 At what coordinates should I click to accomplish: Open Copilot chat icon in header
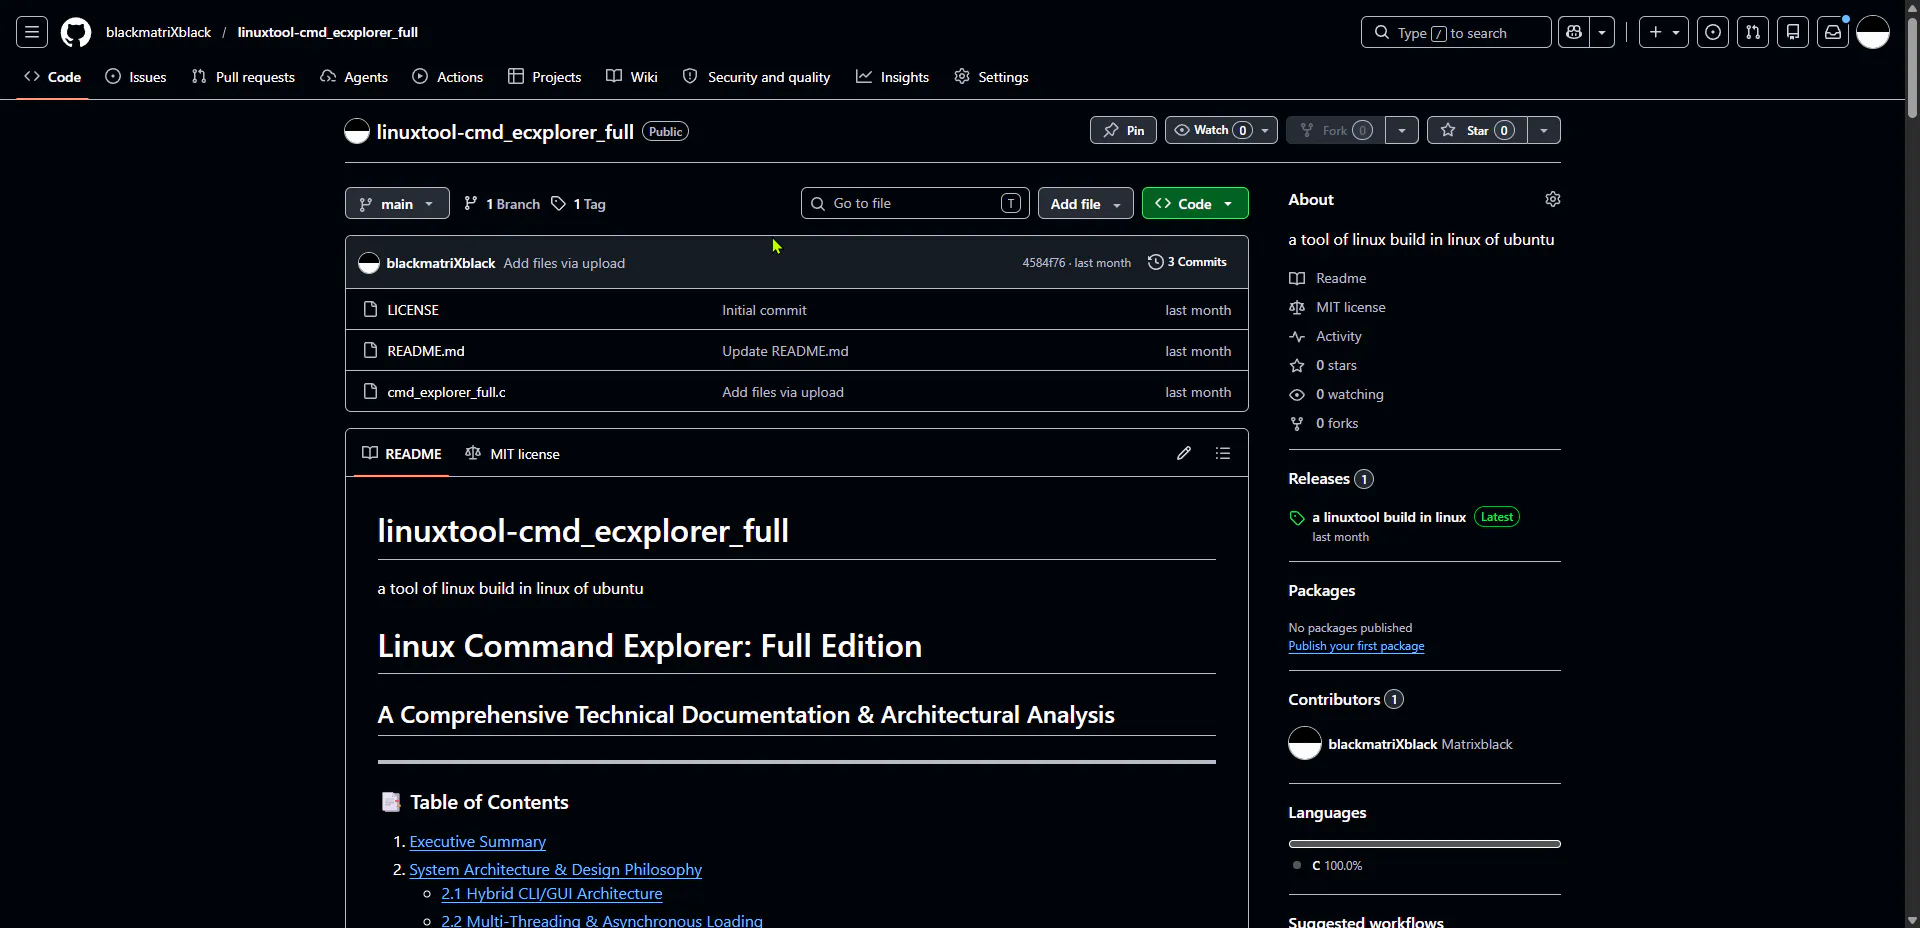[x=1574, y=32]
